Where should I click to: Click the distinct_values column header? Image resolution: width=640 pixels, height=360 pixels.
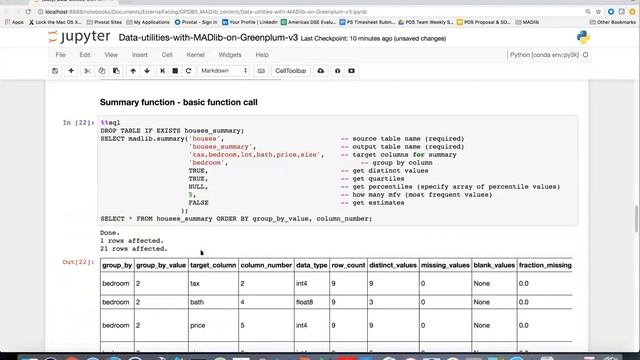[x=393, y=265]
